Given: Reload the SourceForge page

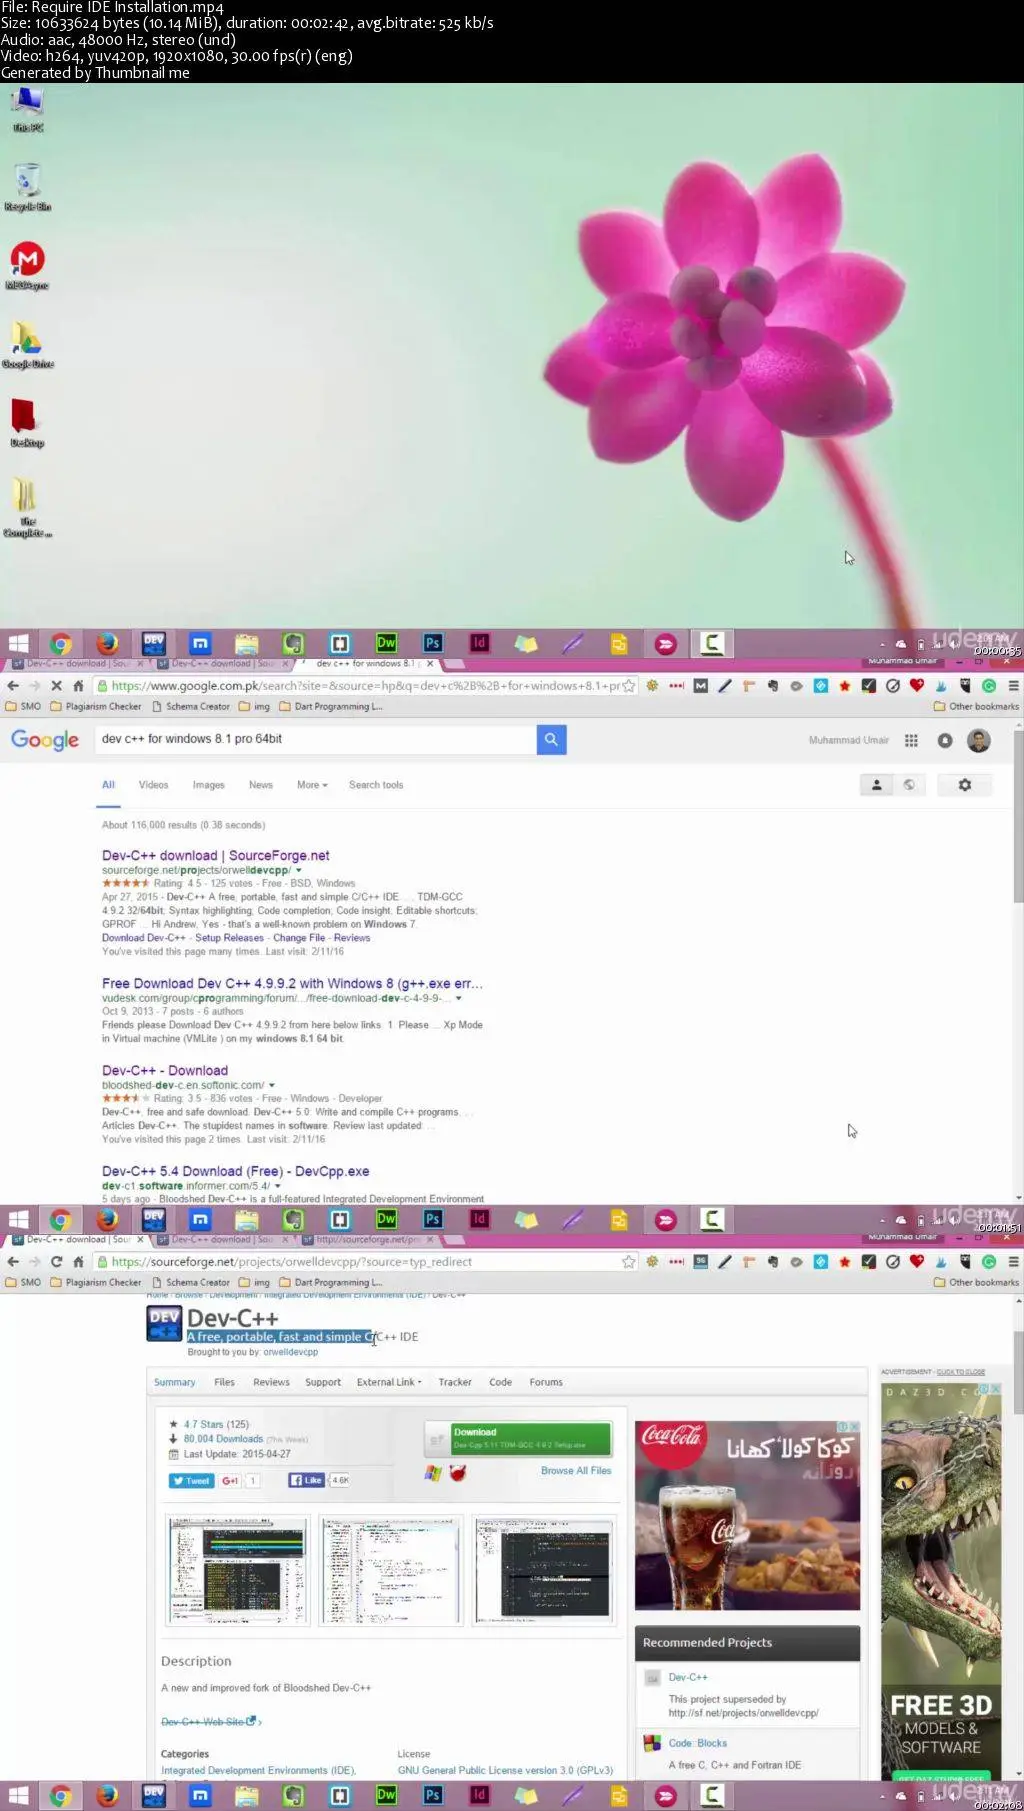Looking at the screenshot, I should pos(56,1262).
